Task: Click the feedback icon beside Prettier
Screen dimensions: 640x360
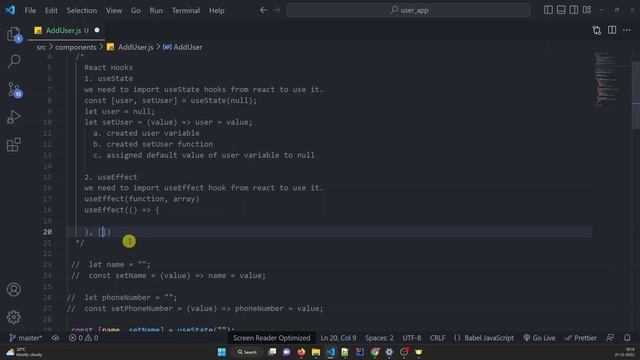Action: coord(610,338)
